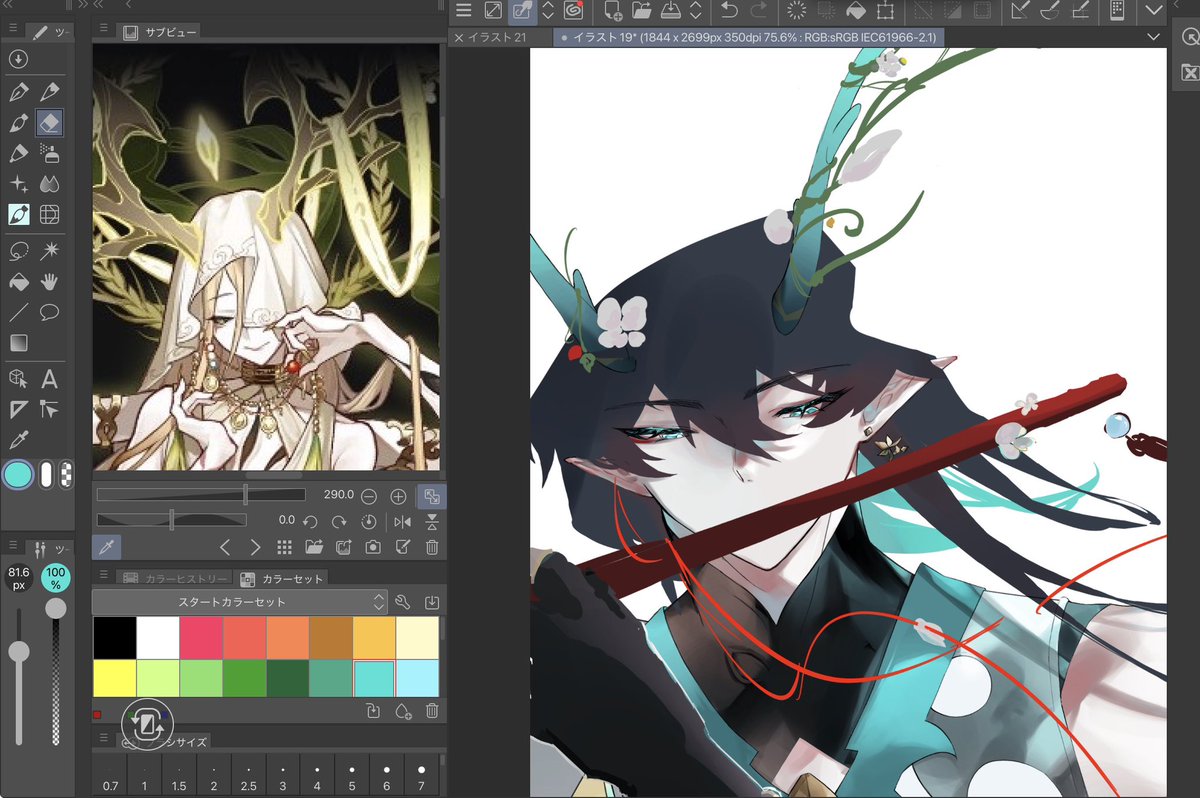
Task: Pick the red-pink color swatch
Action: tap(201, 637)
